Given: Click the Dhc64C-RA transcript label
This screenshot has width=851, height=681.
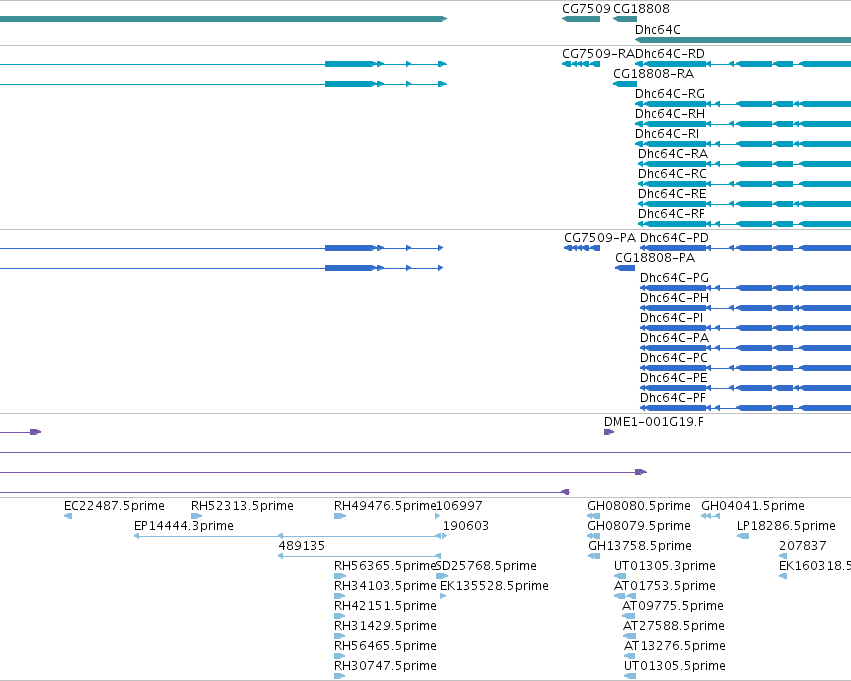Looking at the screenshot, I should [673, 154].
